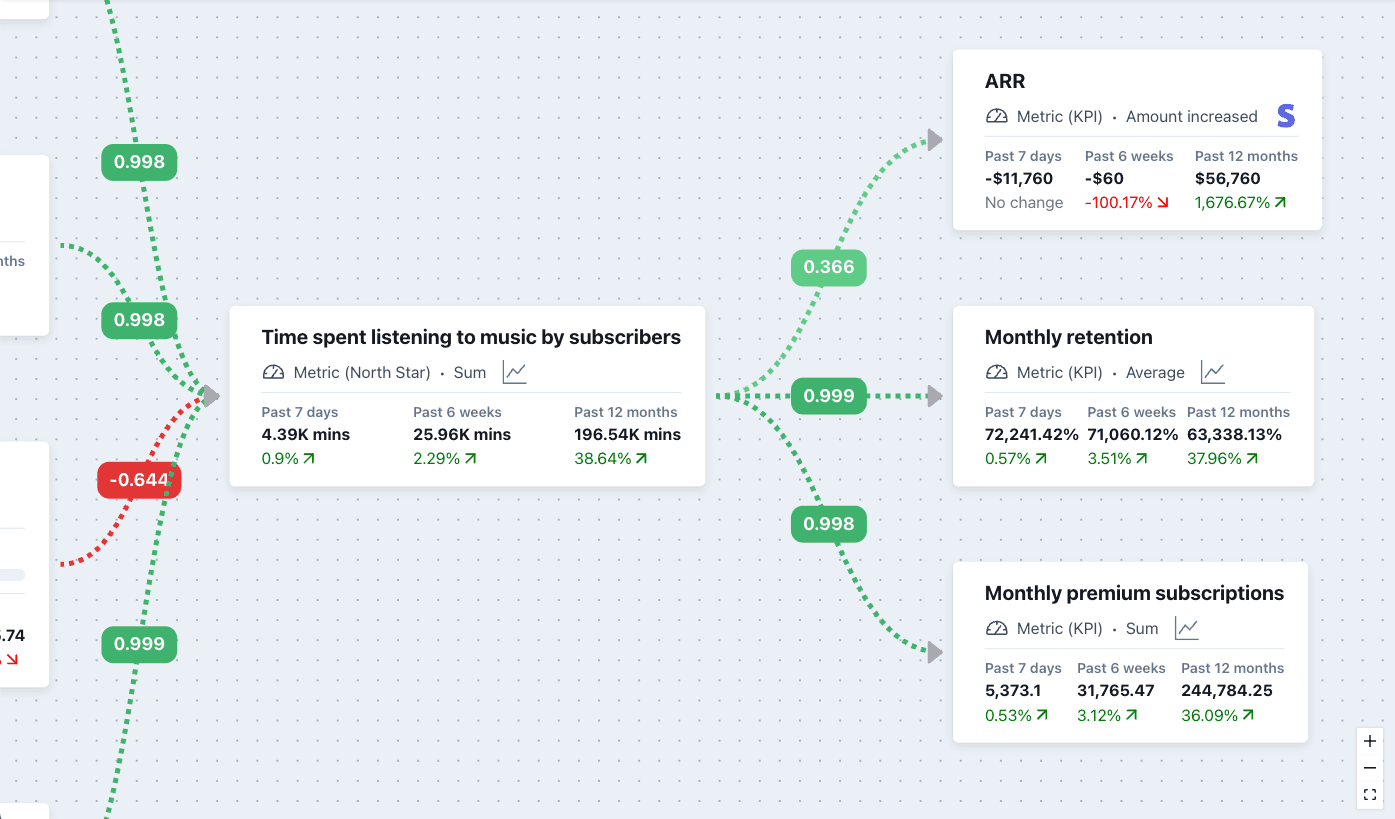Click the ARR Past 12 months value $56,760

pos(1227,179)
